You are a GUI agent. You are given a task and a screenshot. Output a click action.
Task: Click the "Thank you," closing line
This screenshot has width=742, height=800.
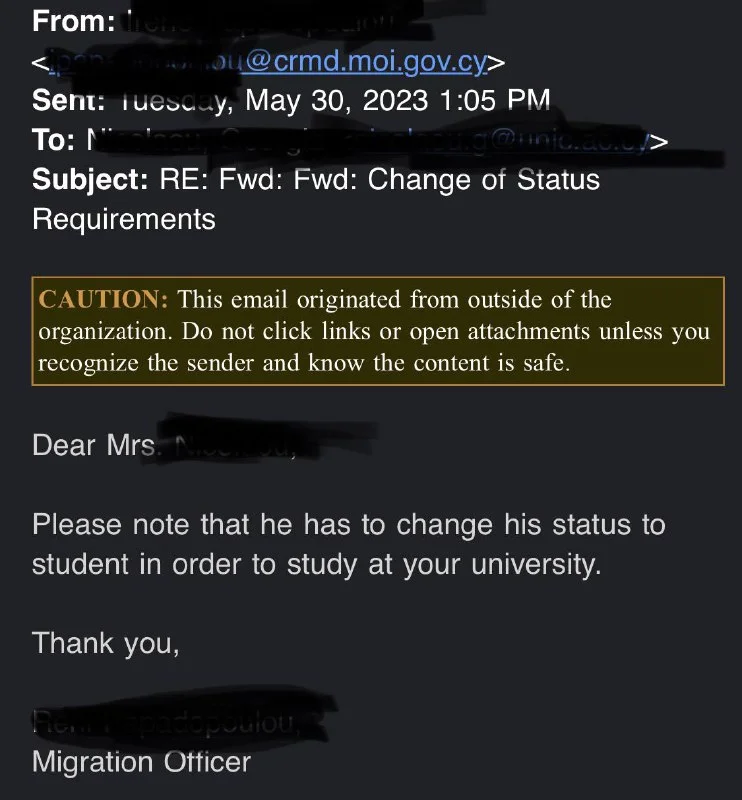click(106, 643)
